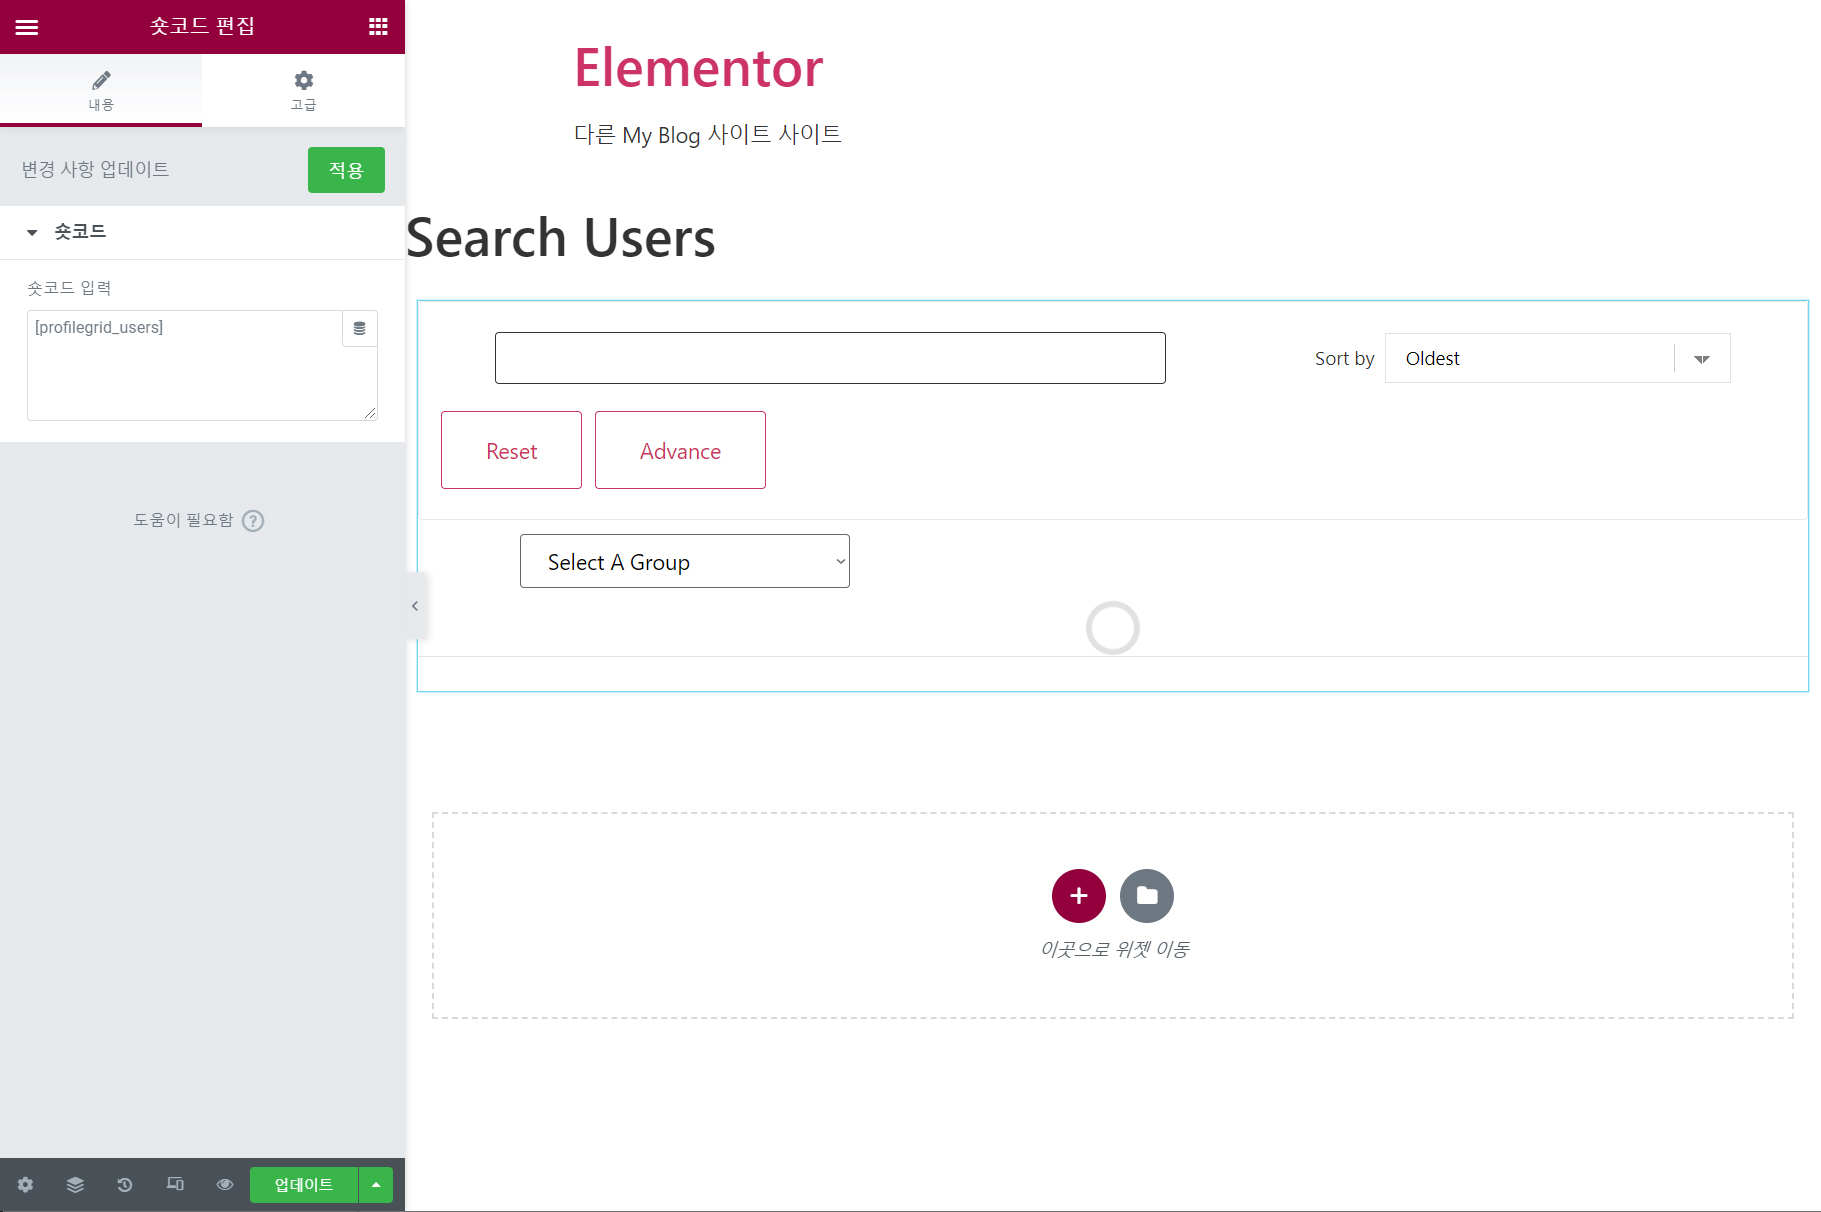Open dynamic tags database icon
Screen dimensions: 1821x1212
(360, 328)
